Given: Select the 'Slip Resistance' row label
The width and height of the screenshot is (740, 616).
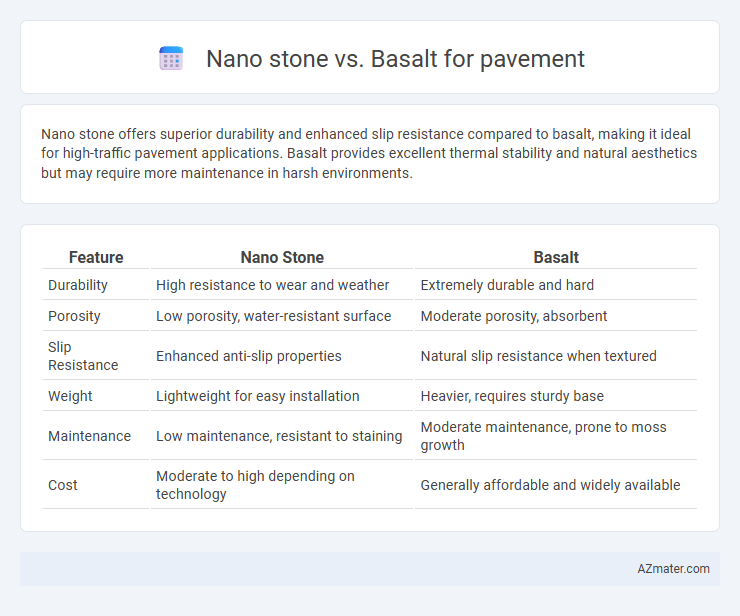Looking at the screenshot, I should coord(83,356).
